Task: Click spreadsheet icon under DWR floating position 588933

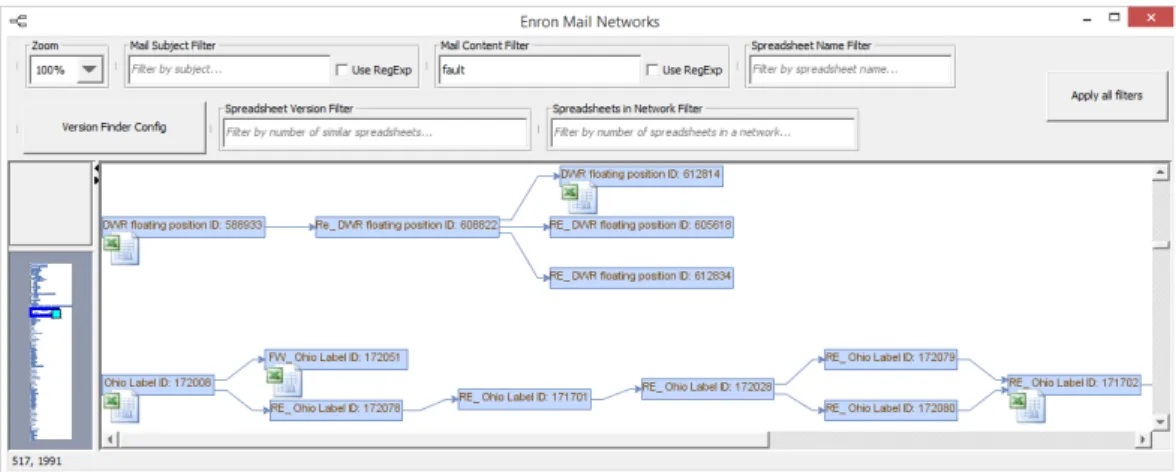Action: [x=121, y=250]
